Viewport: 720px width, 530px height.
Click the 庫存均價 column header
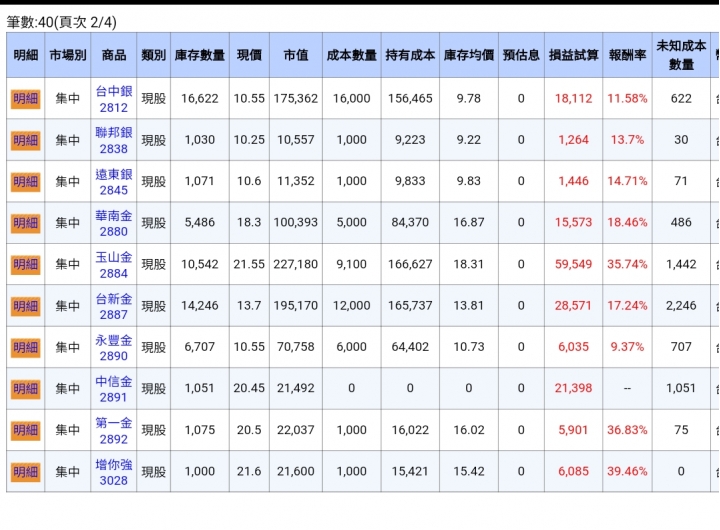tap(469, 55)
